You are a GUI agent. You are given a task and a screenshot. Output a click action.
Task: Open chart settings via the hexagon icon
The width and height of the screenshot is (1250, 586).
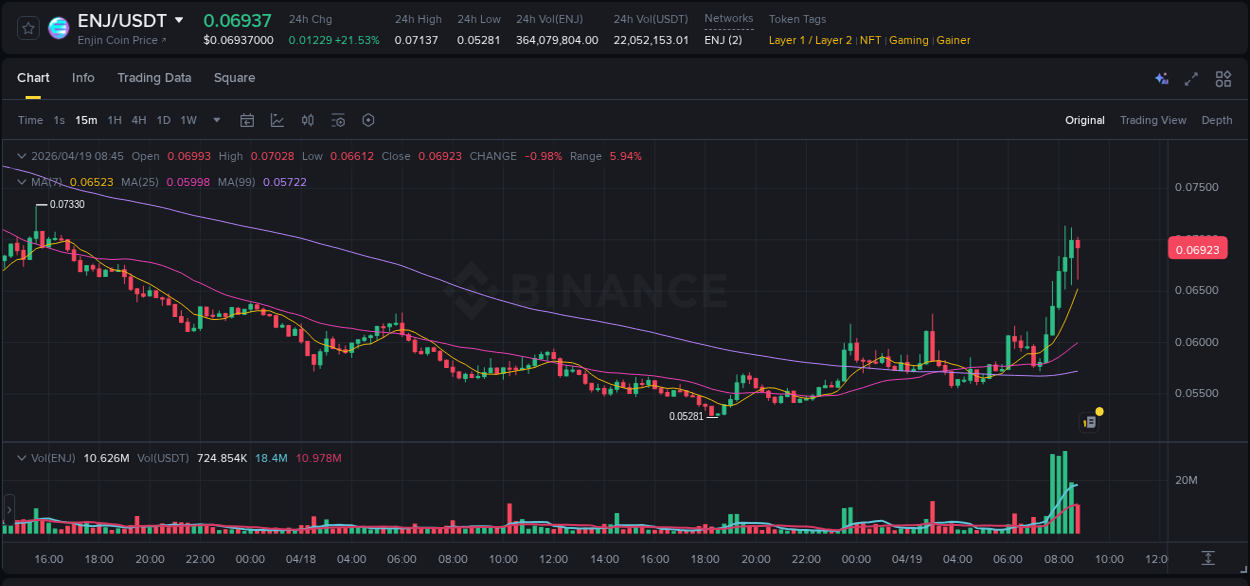click(x=368, y=120)
